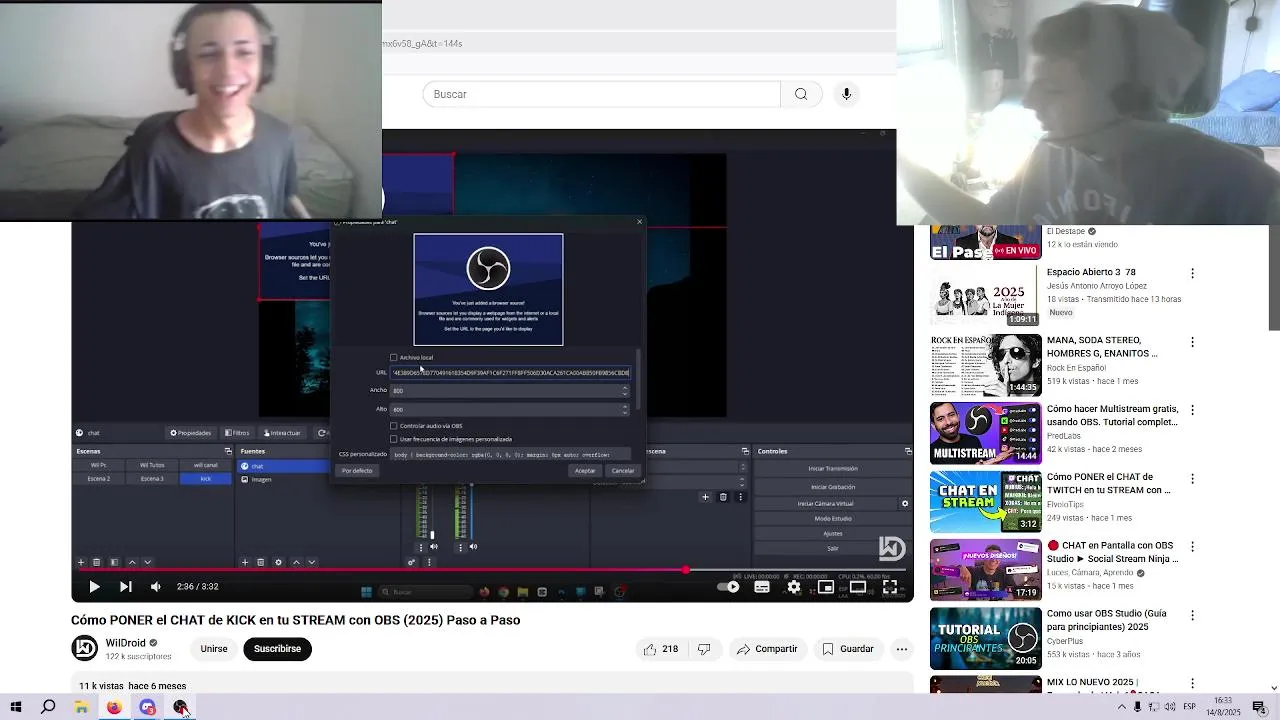Click the Buscar search field

pyautogui.click(x=602, y=94)
